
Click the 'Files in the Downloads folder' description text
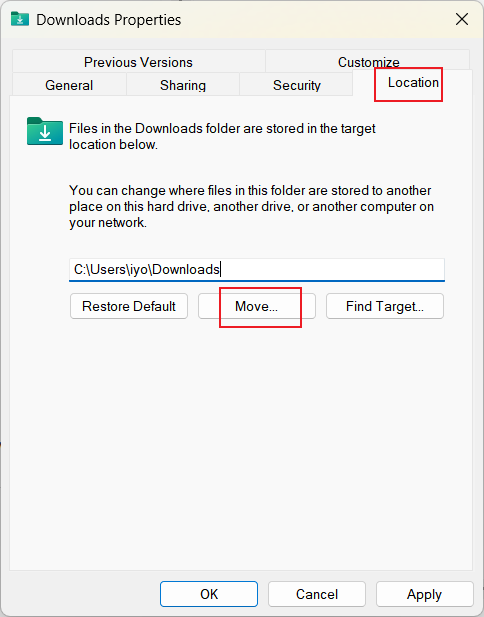pyautogui.click(x=222, y=137)
